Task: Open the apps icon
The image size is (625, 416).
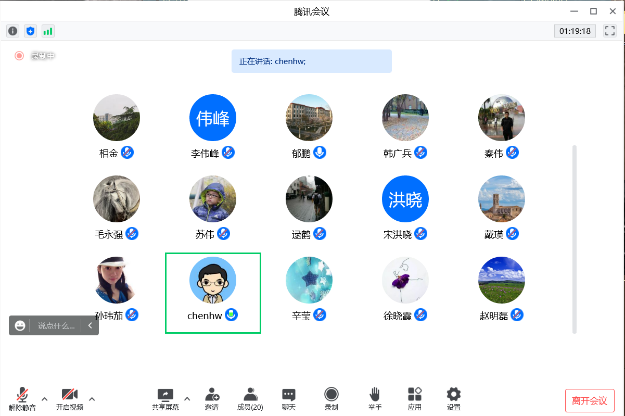Action: pyautogui.click(x=415, y=396)
